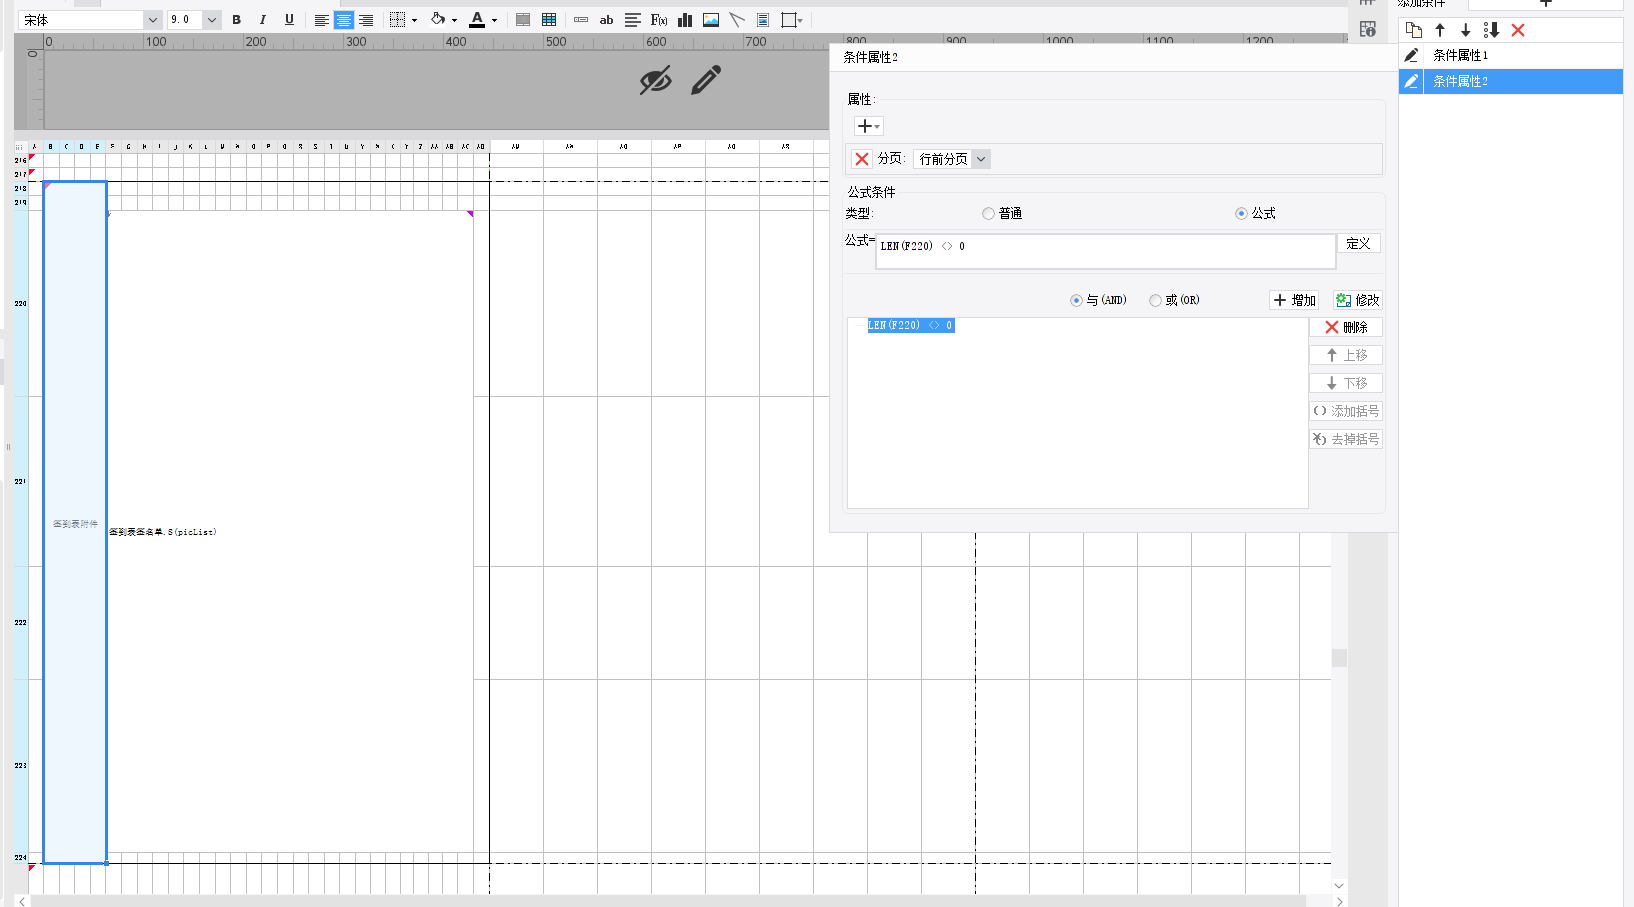The width and height of the screenshot is (1634, 907).
Task: Click the 去掉括号 button
Action: (1346, 439)
